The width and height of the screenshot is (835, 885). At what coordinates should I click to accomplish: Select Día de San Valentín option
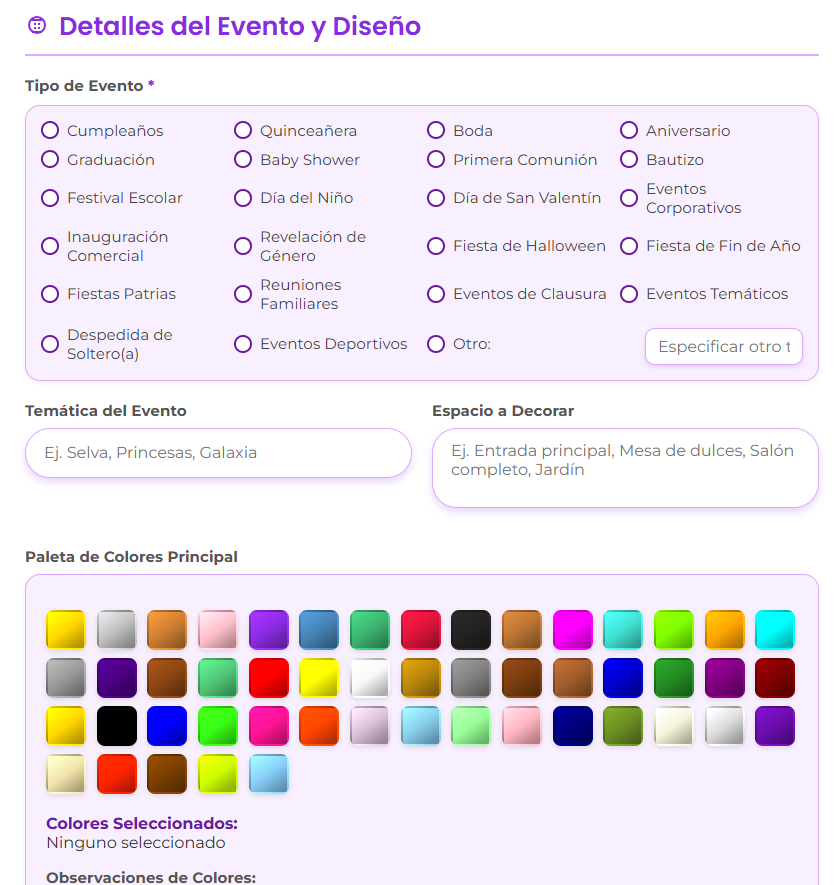tap(436, 198)
